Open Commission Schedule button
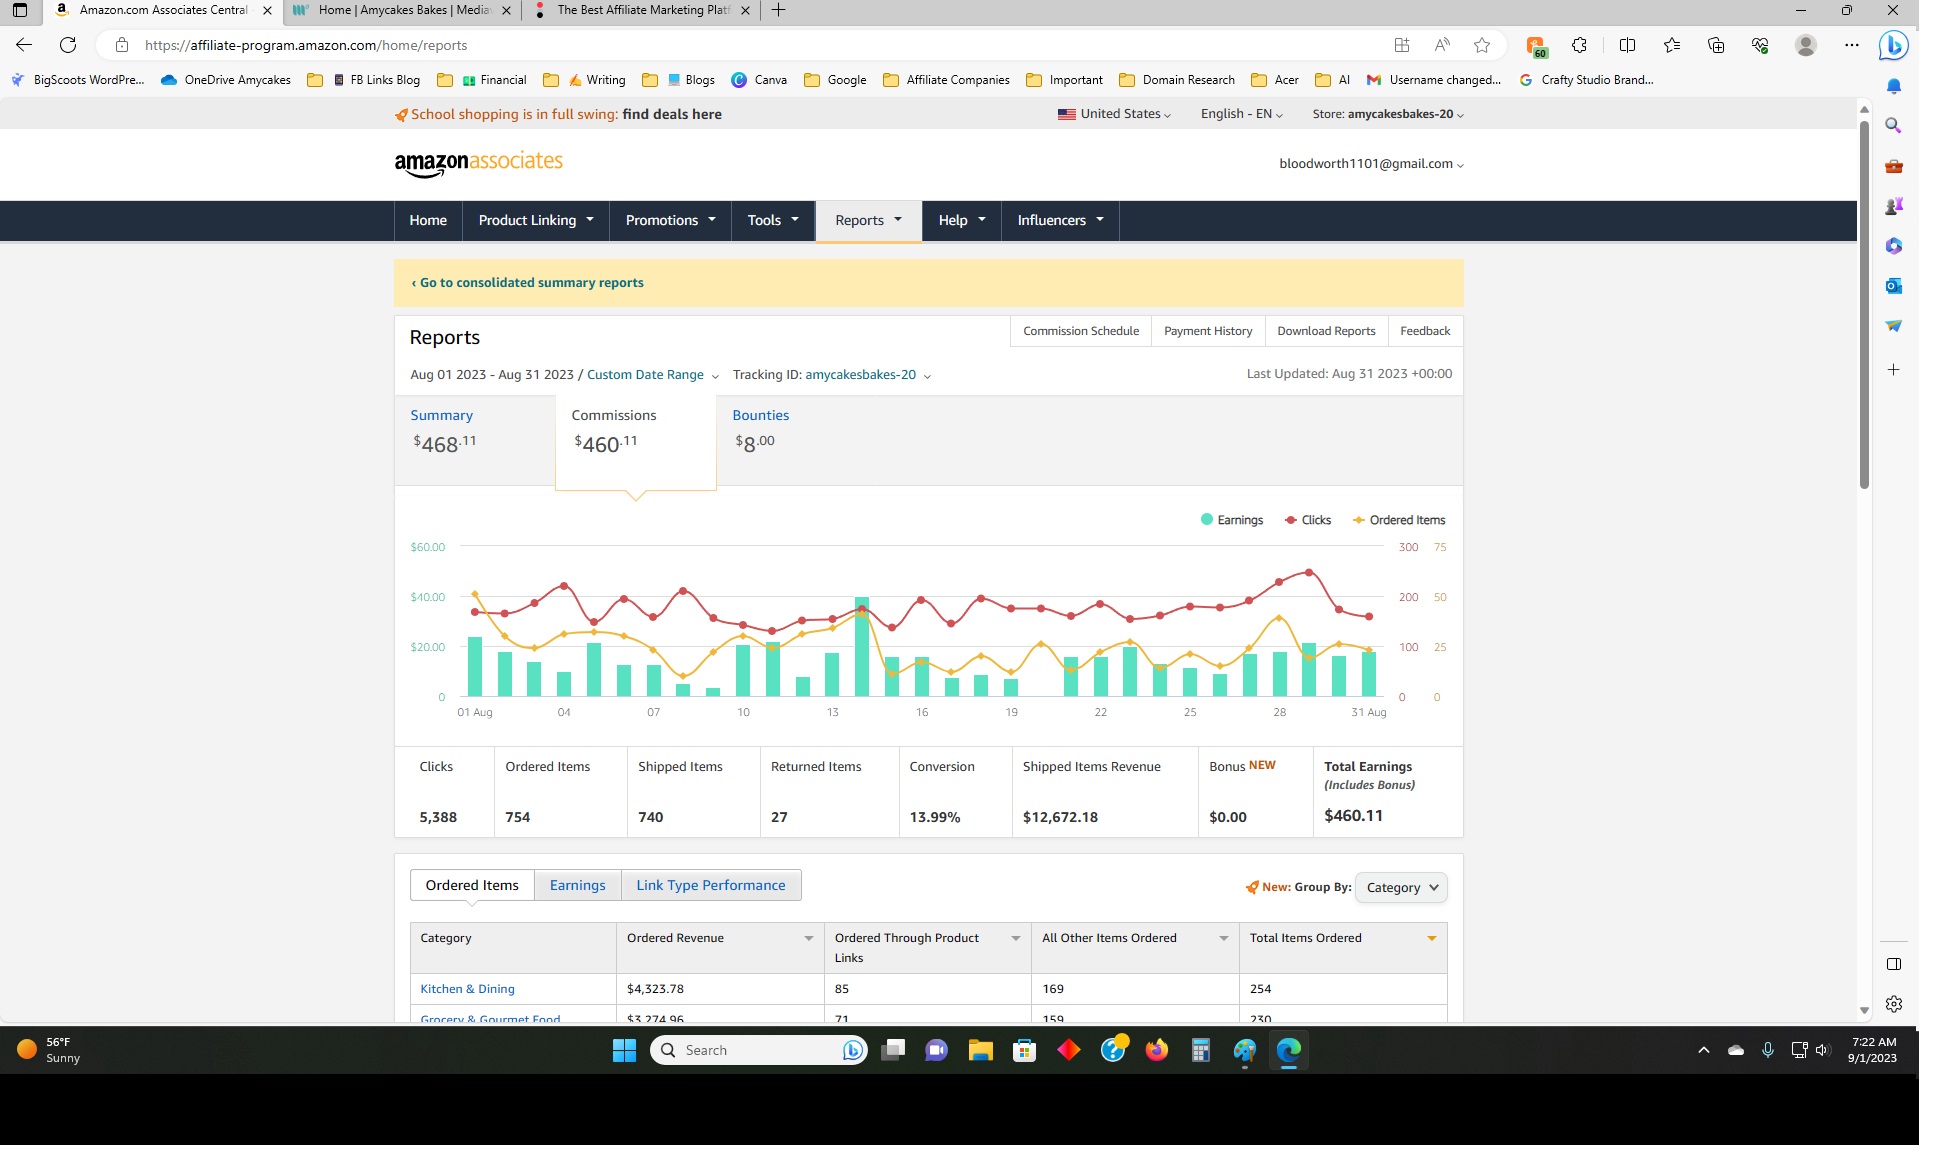Image resolution: width=1950 pixels, height=1149 pixels. (1081, 331)
